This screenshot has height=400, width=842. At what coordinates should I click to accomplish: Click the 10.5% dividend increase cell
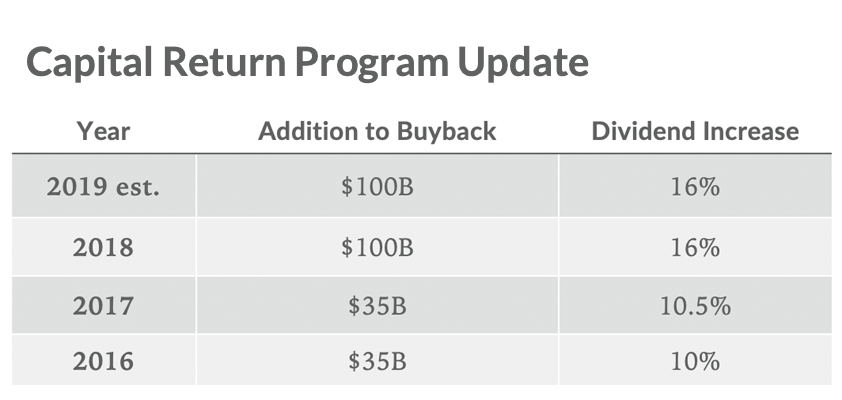(695, 306)
